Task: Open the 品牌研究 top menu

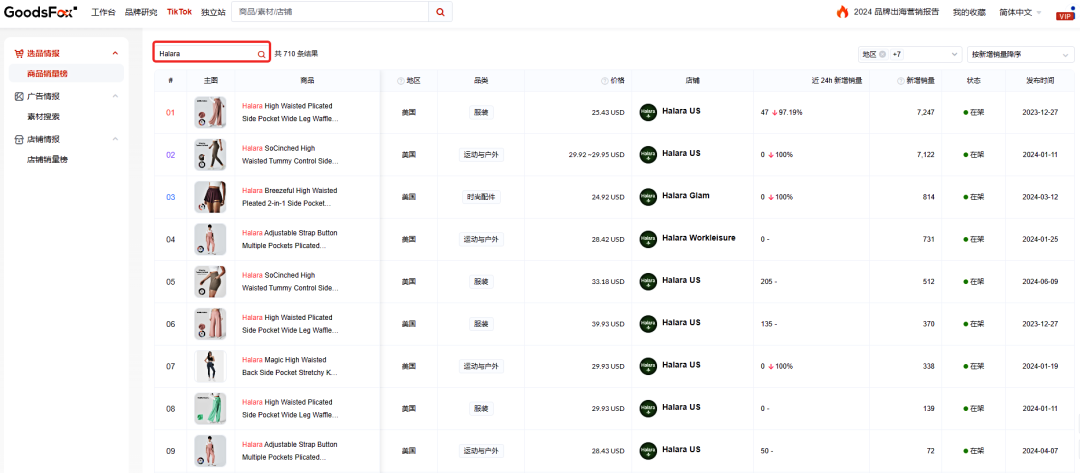Action: [x=141, y=12]
